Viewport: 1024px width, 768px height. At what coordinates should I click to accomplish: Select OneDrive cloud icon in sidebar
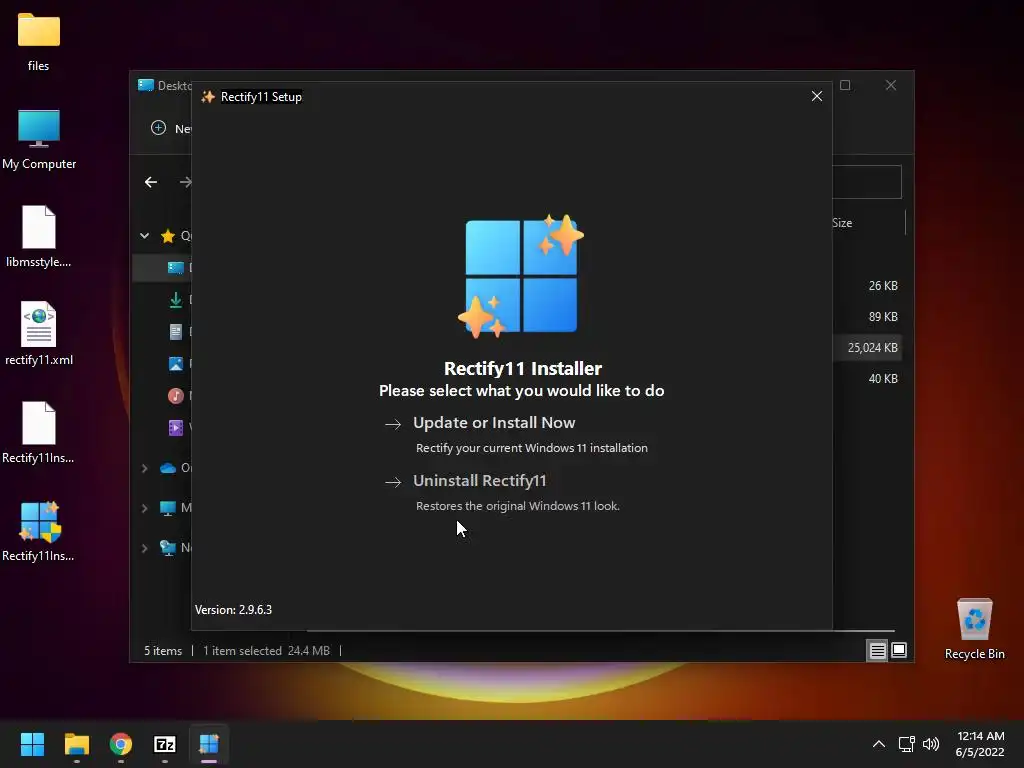(168, 468)
